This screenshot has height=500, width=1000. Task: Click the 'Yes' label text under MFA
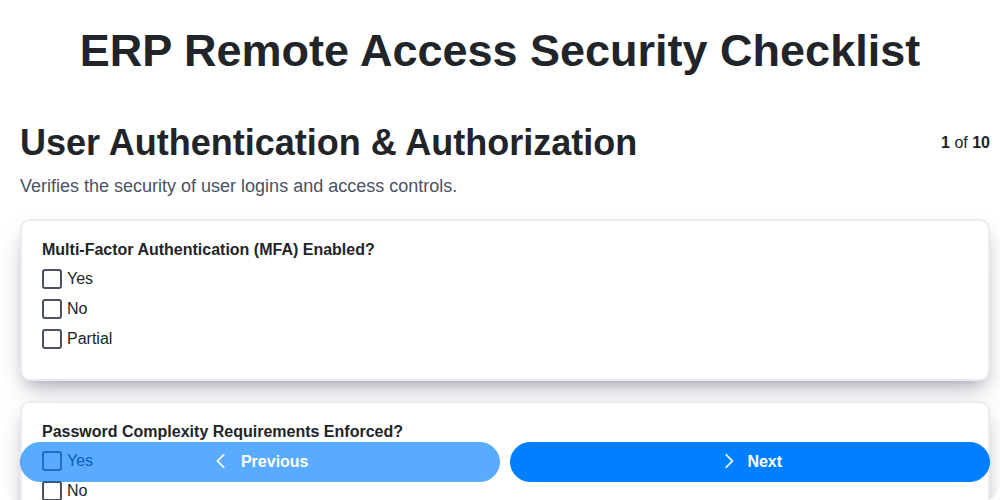pyautogui.click(x=80, y=279)
